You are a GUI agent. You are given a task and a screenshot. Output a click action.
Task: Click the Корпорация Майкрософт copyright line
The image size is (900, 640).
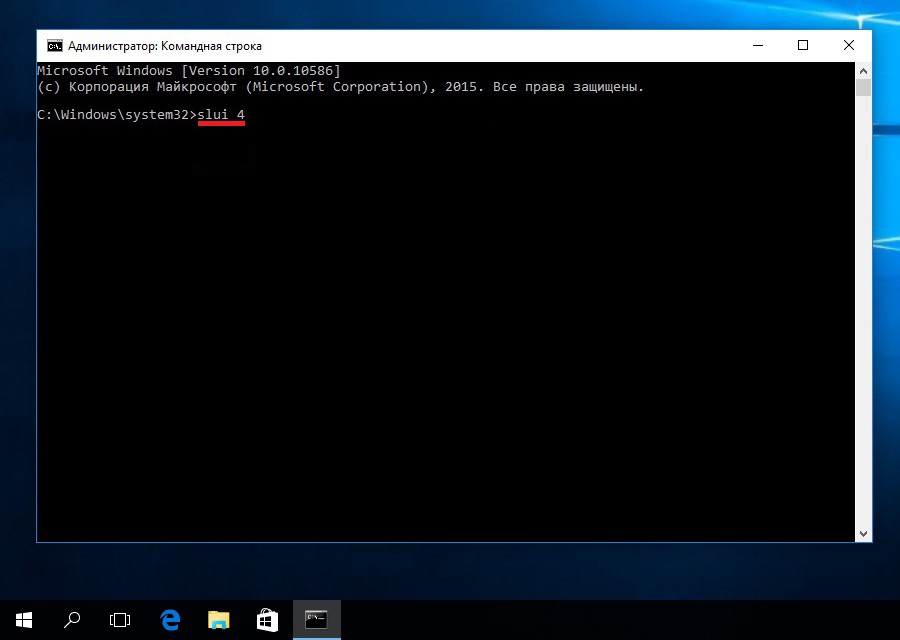pyautogui.click(x=340, y=87)
